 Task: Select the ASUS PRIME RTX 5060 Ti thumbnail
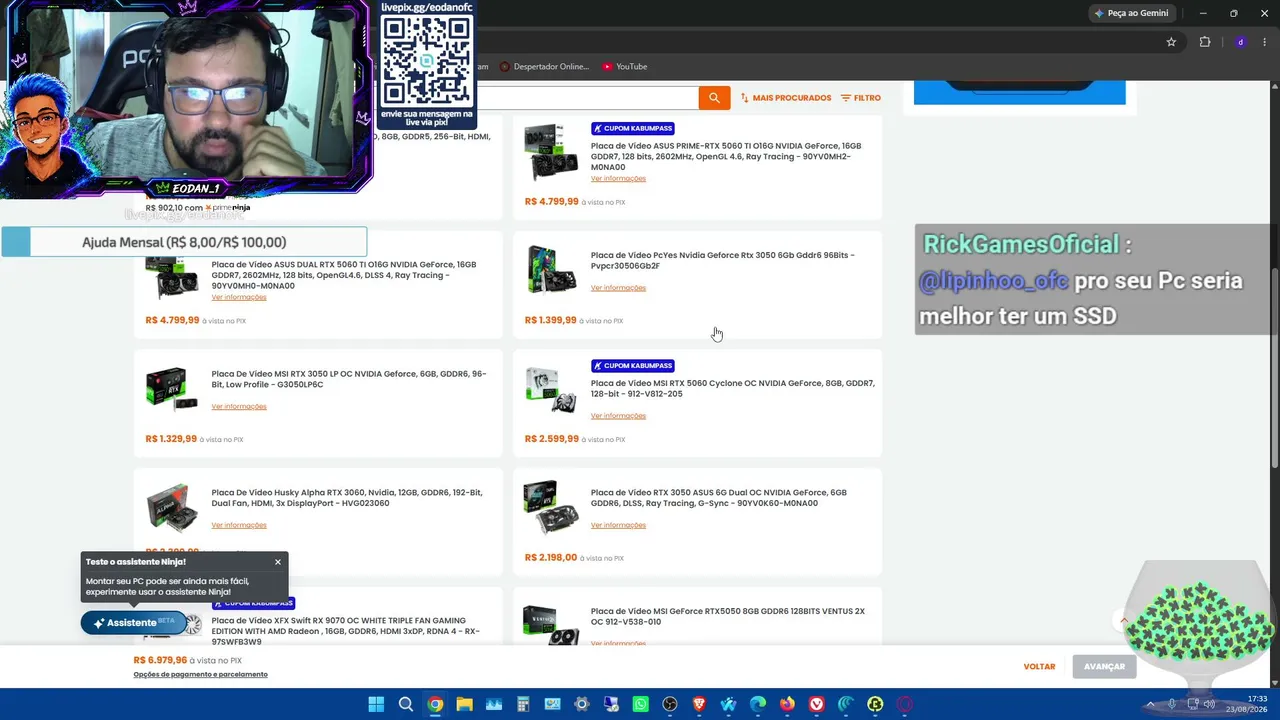pos(551,152)
